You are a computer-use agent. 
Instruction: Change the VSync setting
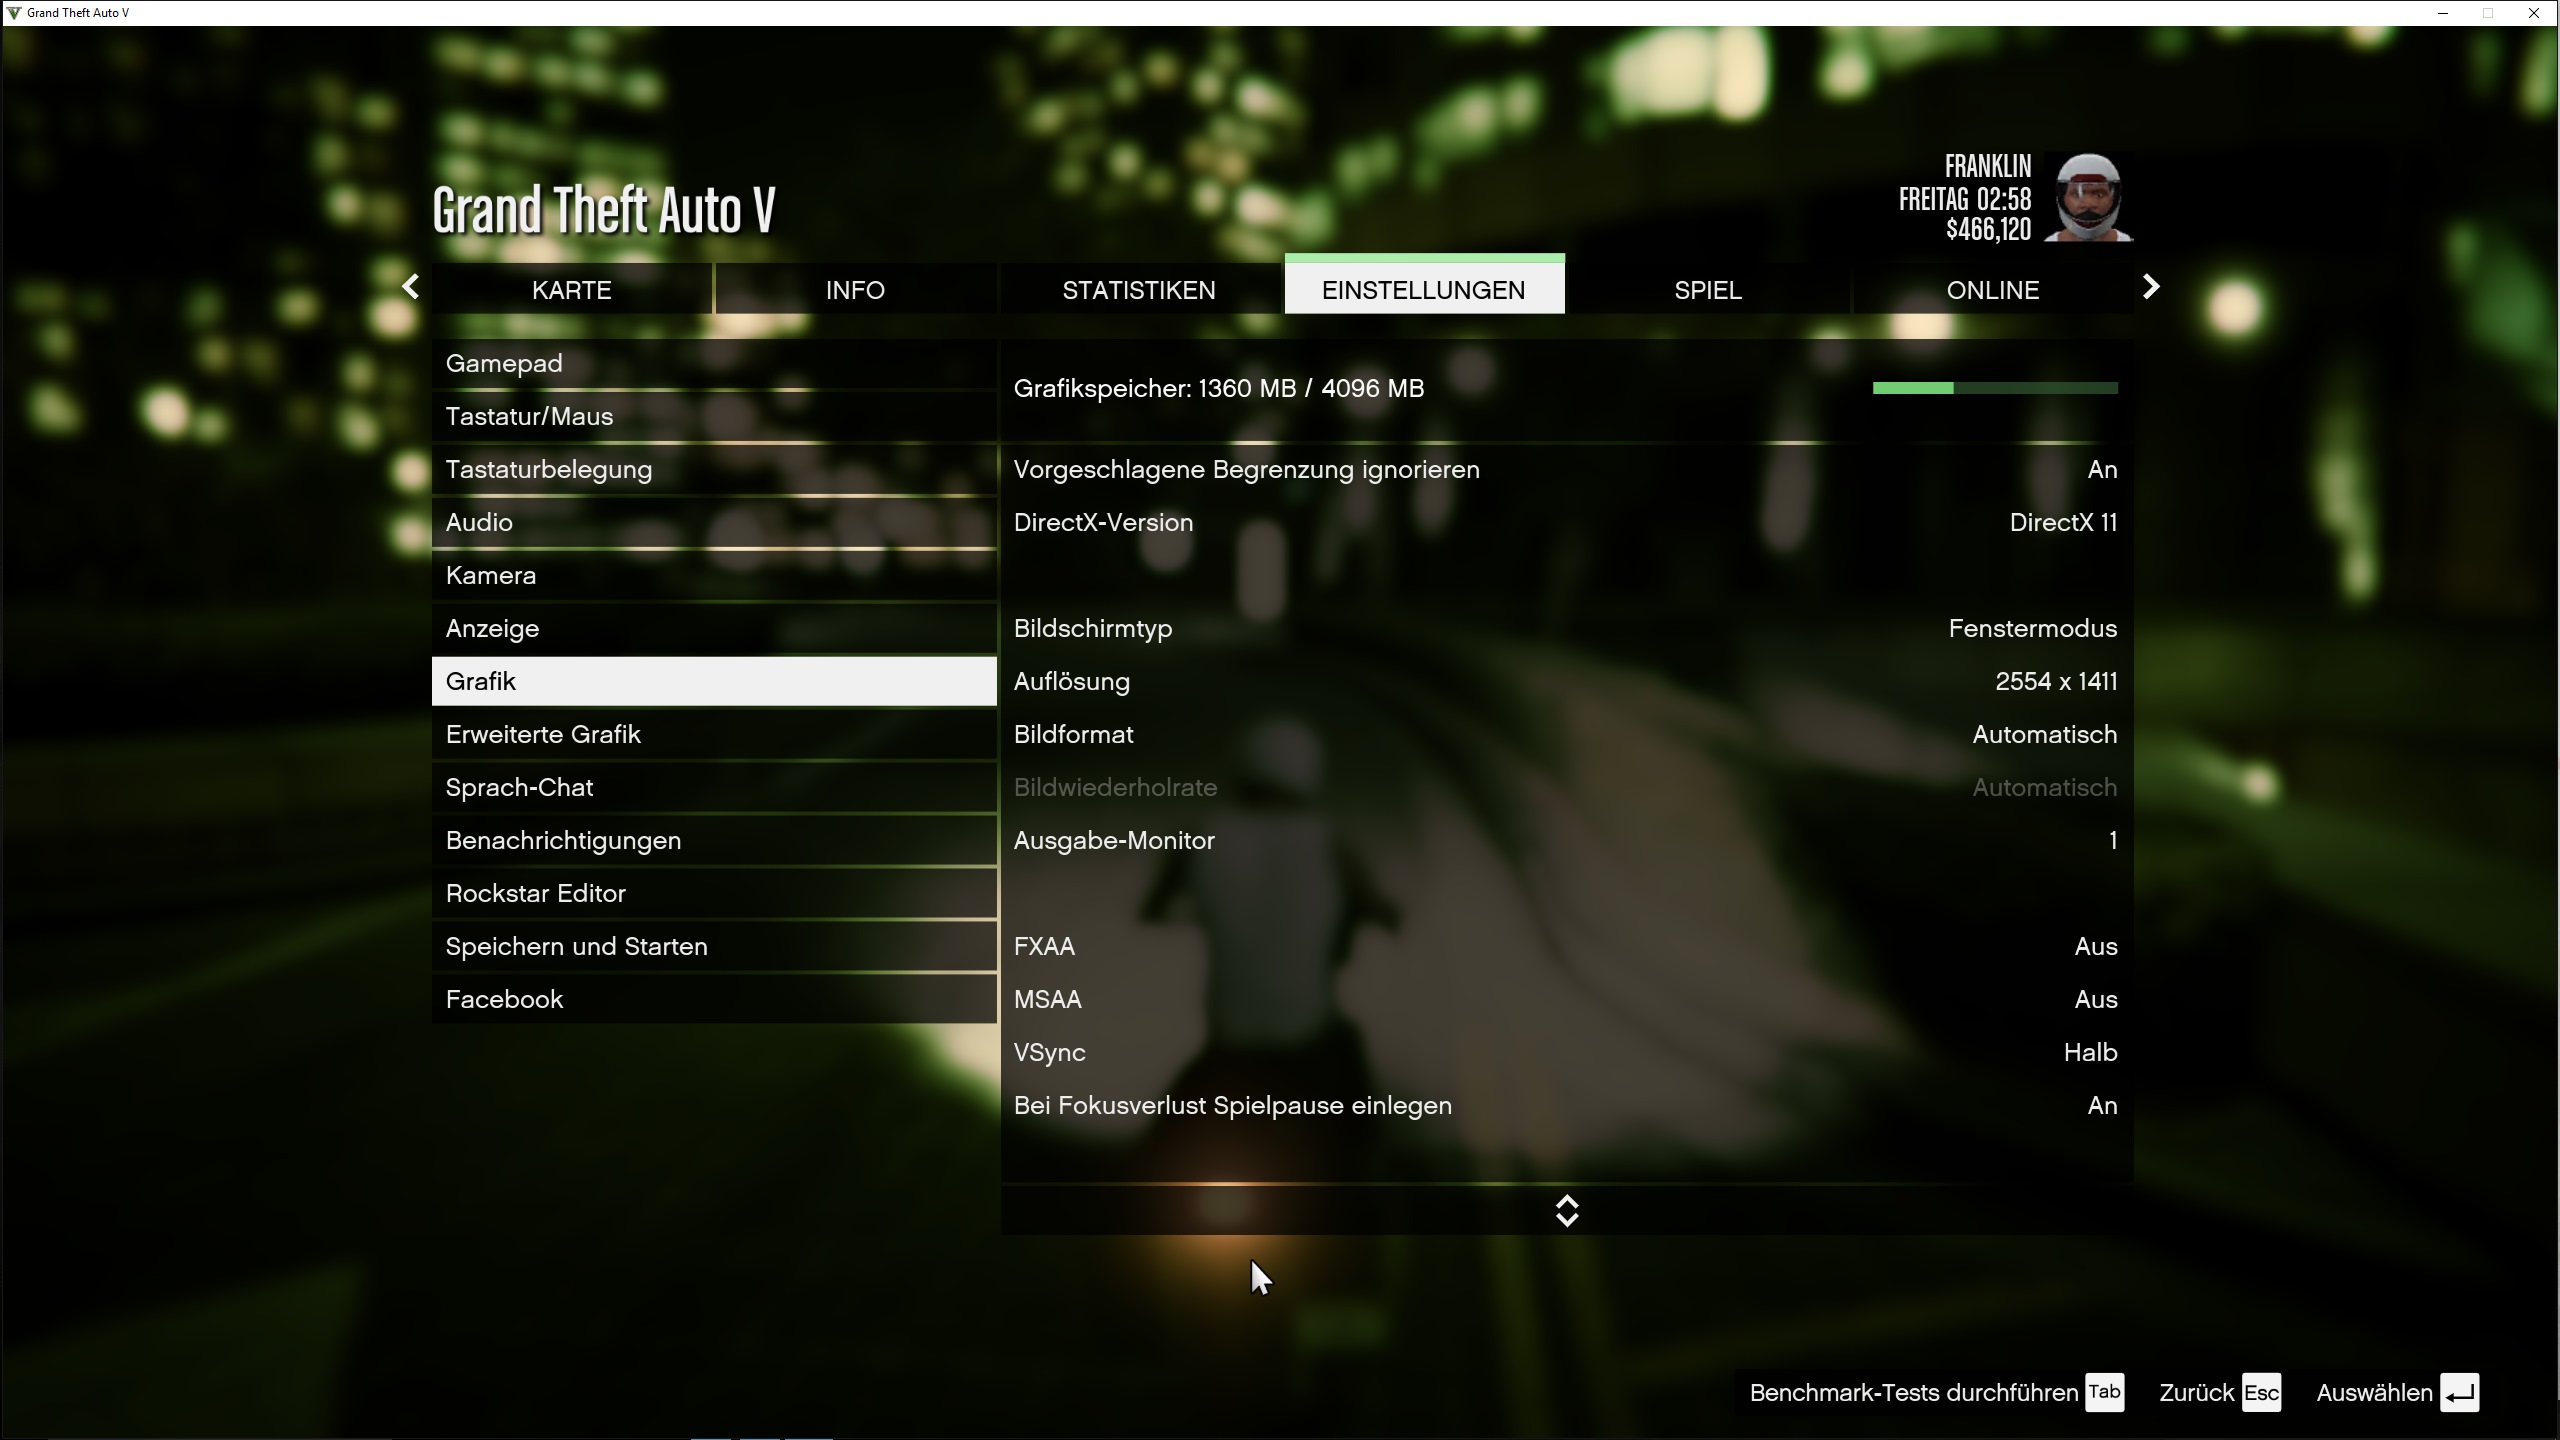pyautogui.click(x=1567, y=1052)
